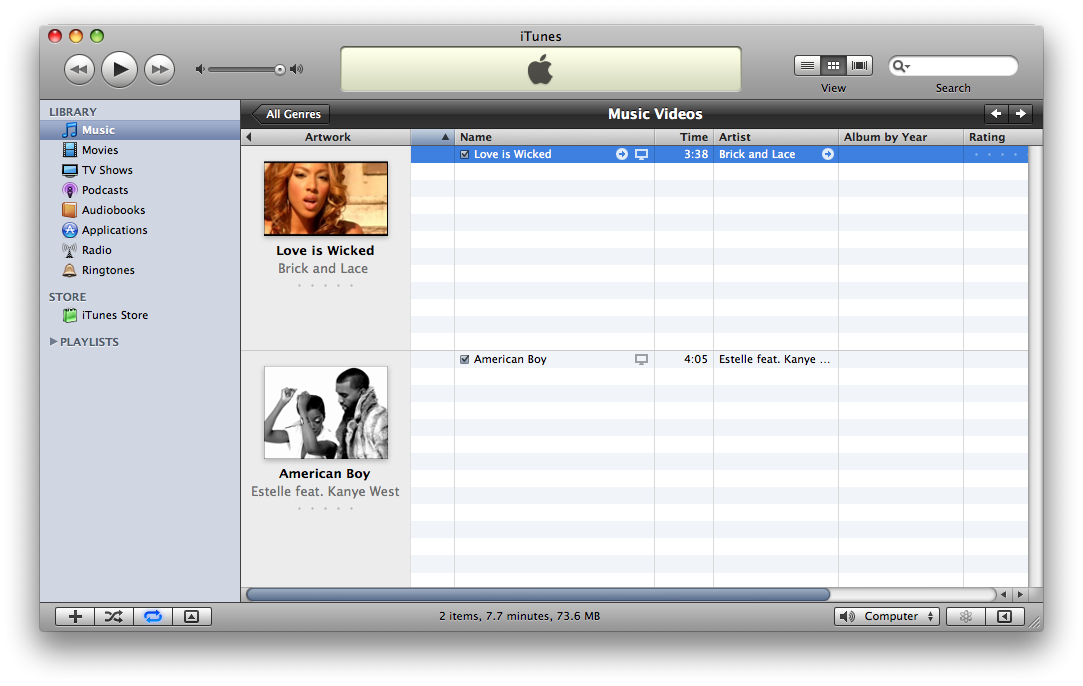Open the Computer speaker output dropdown
Screen dimensions: 1083x686
[x=886, y=616]
